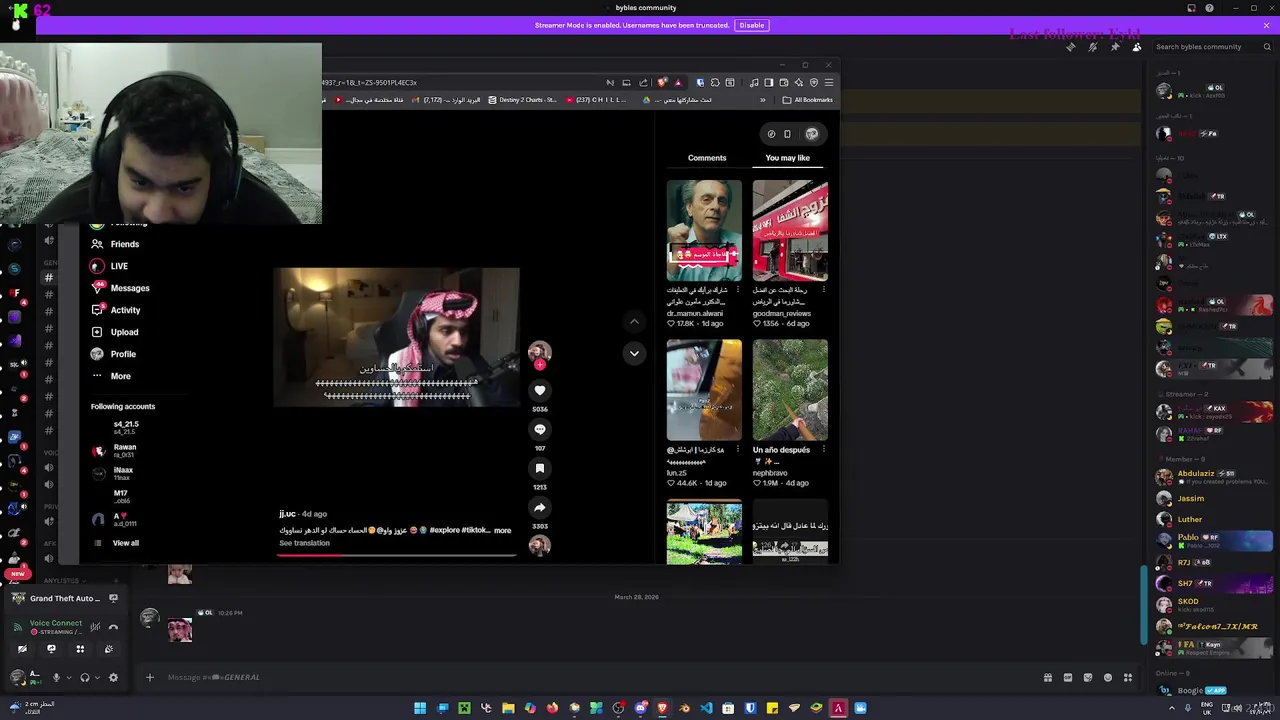Start an activity in voice panel
The image size is (1280, 720).
pos(80,649)
